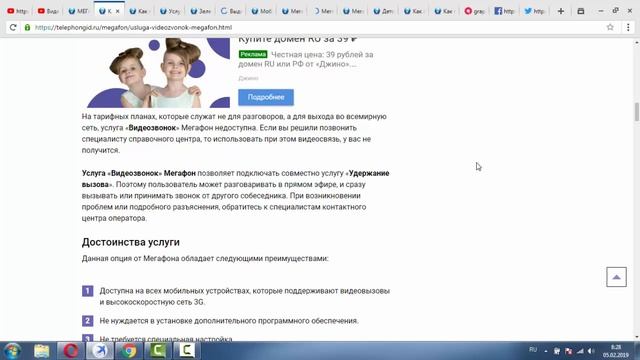The image size is (640, 360).
Task: Click the heading 'Достоинства услуги'
Action: (131, 242)
